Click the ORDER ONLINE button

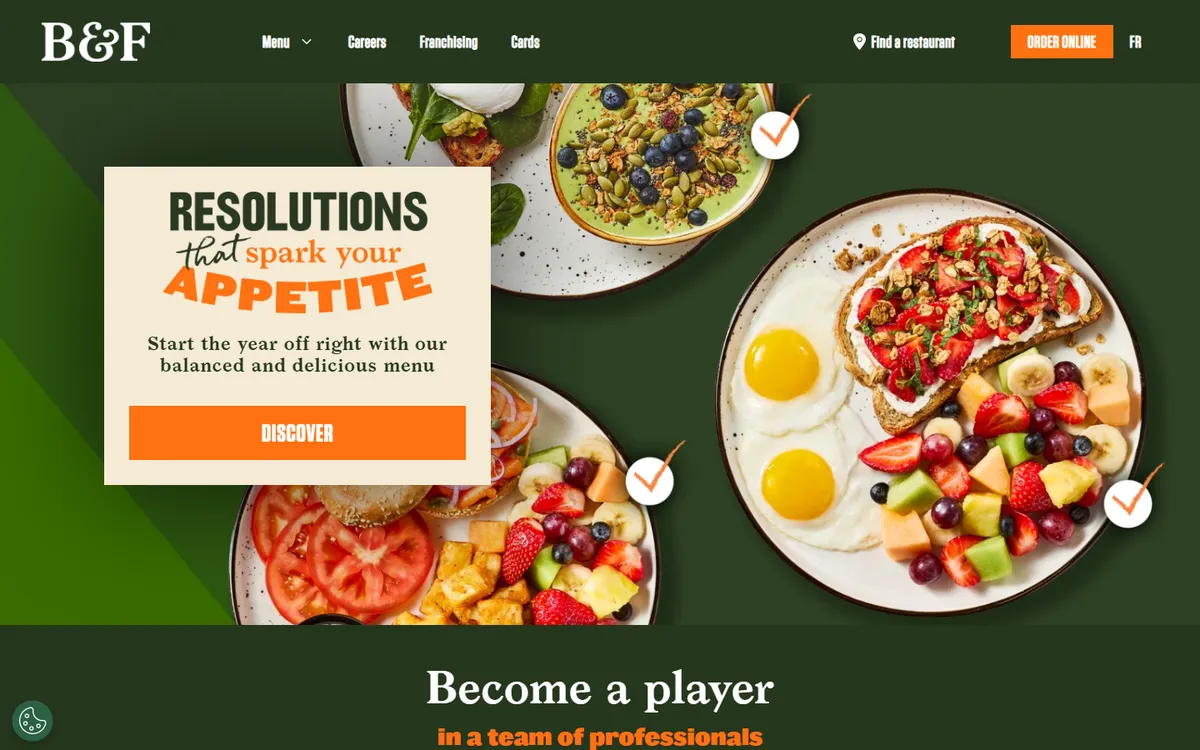click(x=1061, y=42)
